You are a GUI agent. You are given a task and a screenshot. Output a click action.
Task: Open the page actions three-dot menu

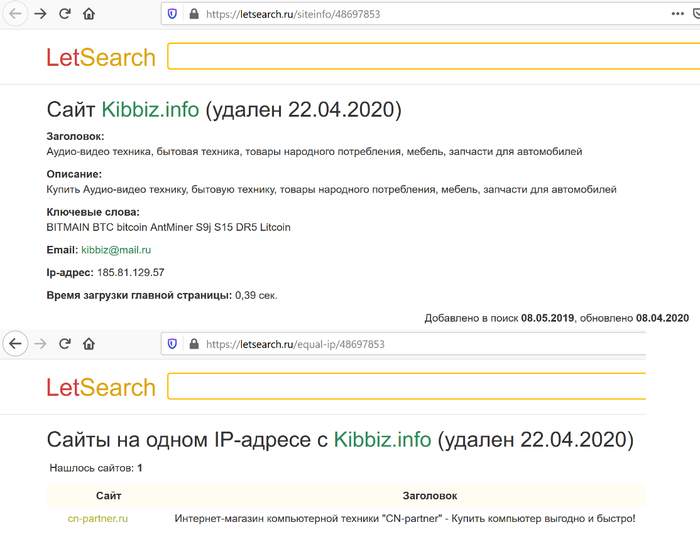click(677, 14)
